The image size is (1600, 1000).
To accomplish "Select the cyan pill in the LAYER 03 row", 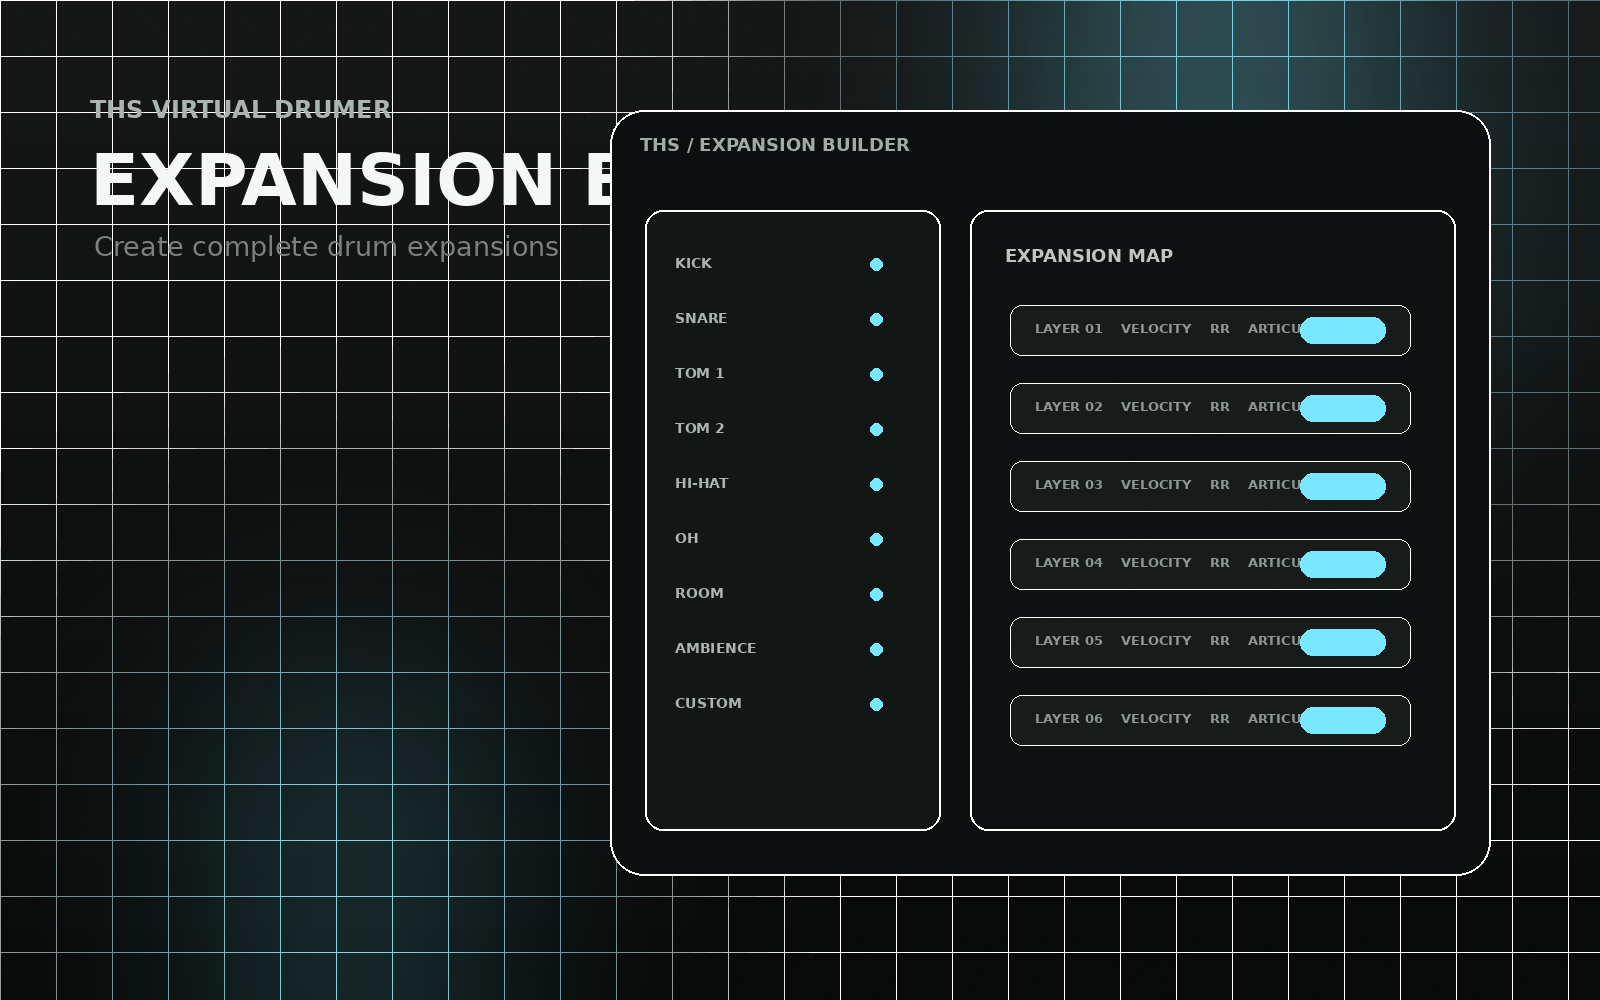I will pos(1343,487).
